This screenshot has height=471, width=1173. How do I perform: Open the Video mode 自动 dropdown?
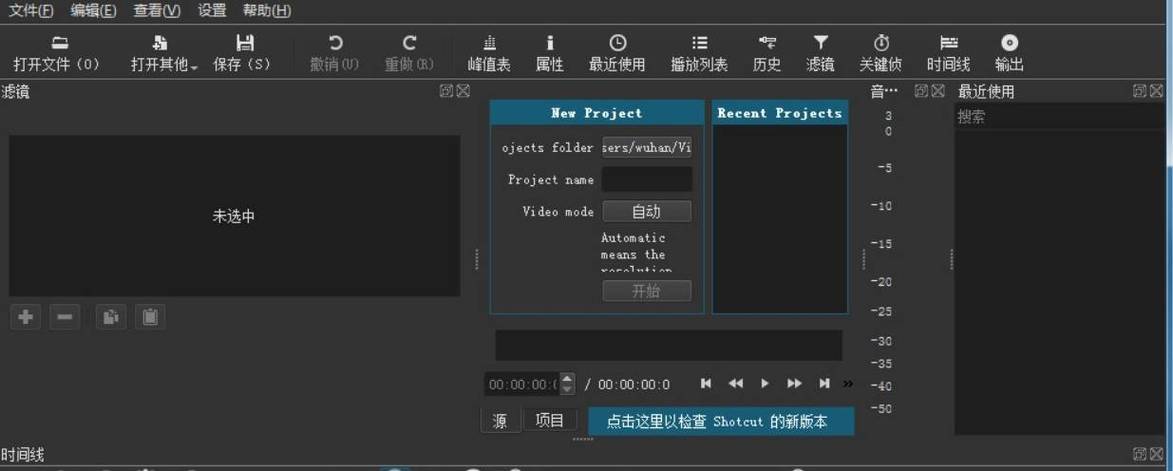647,212
